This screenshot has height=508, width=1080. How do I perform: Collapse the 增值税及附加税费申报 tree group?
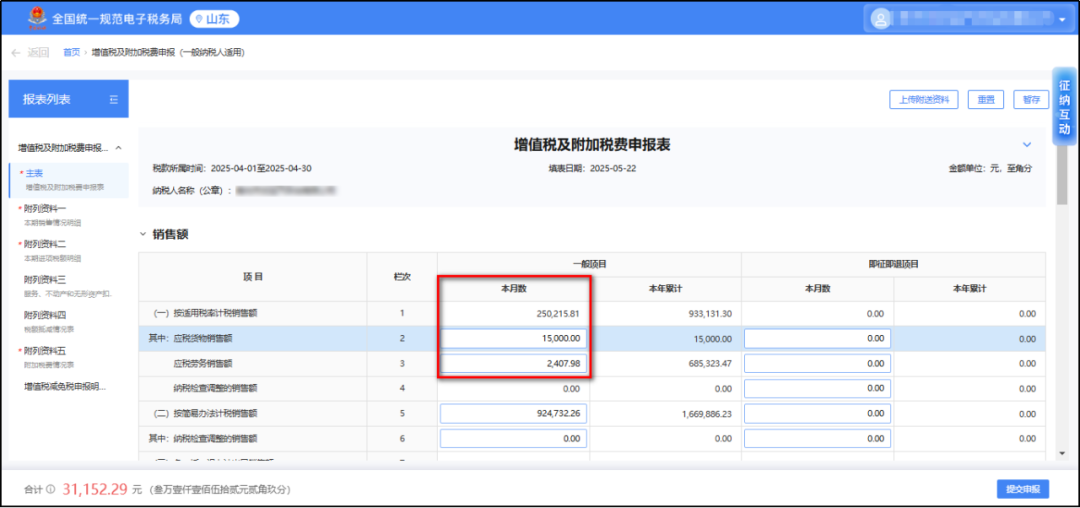click(118, 148)
